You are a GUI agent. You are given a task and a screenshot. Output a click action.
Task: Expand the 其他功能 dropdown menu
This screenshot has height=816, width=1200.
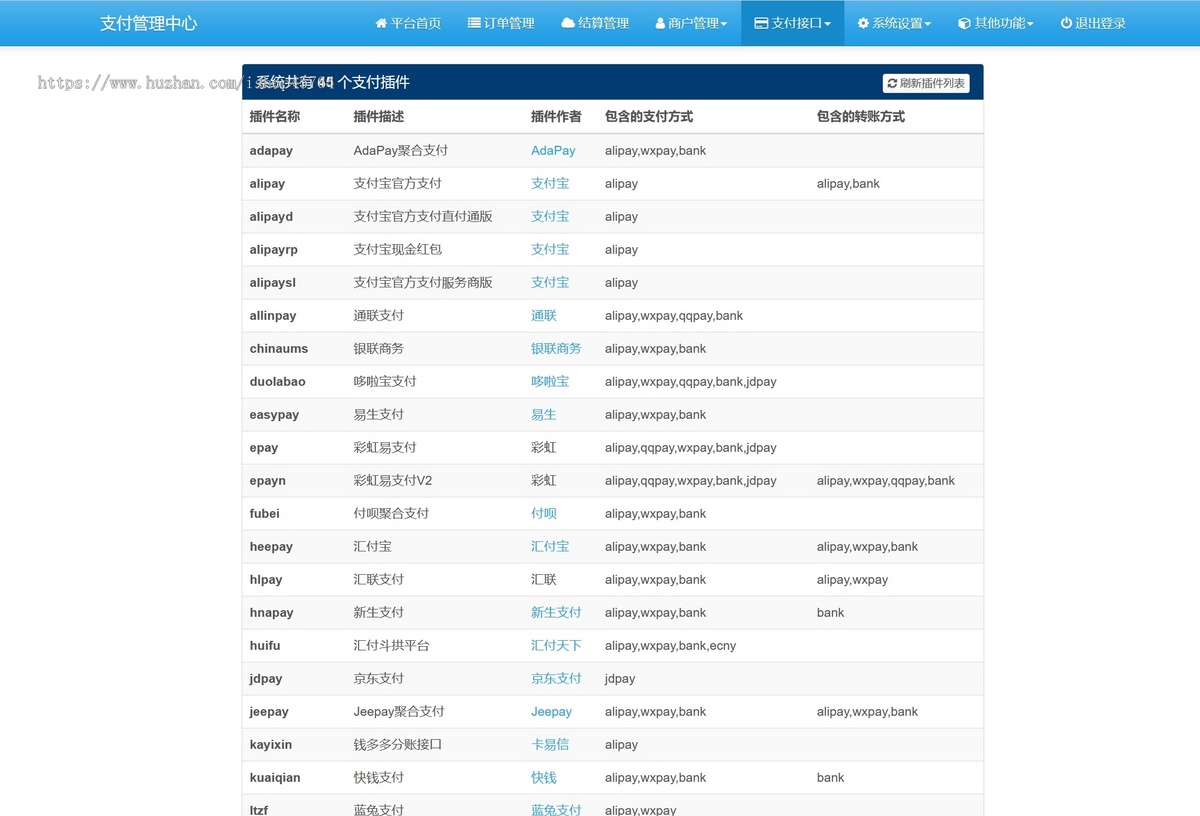pyautogui.click(x=996, y=23)
